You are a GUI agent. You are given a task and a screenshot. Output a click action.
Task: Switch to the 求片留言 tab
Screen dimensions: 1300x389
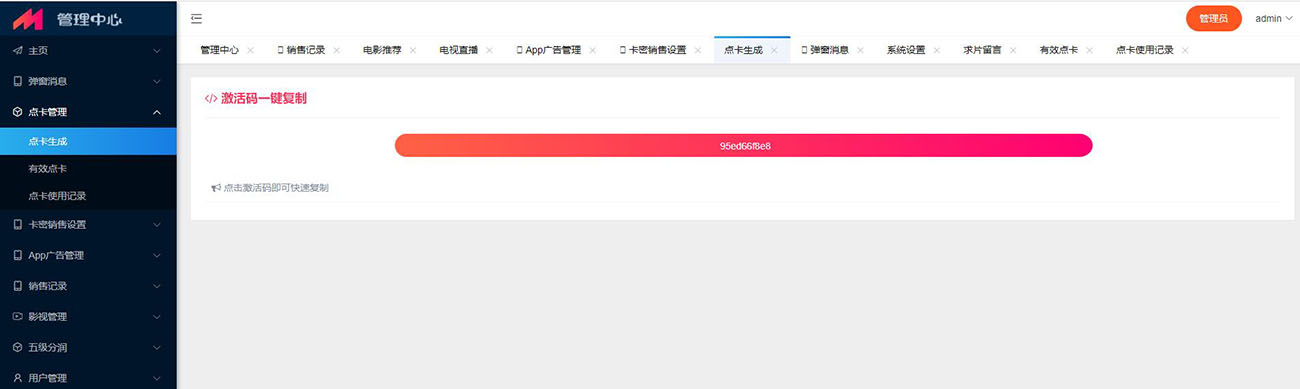982,49
